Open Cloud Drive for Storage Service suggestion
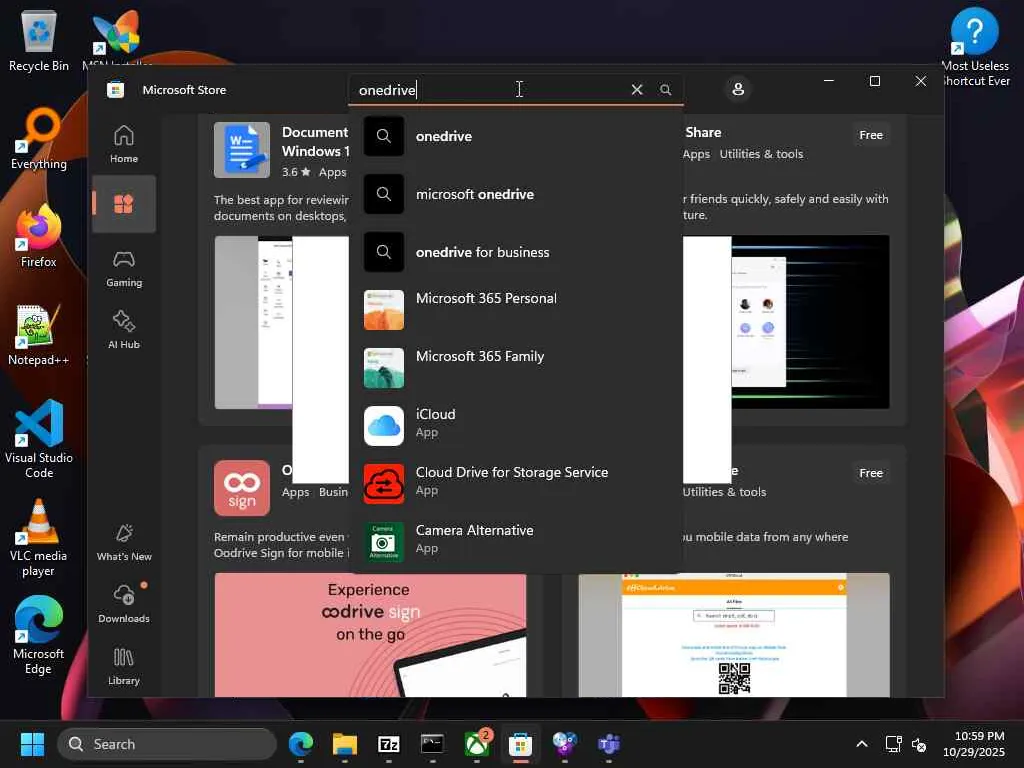This screenshot has width=1024, height=768. (516, 484)
